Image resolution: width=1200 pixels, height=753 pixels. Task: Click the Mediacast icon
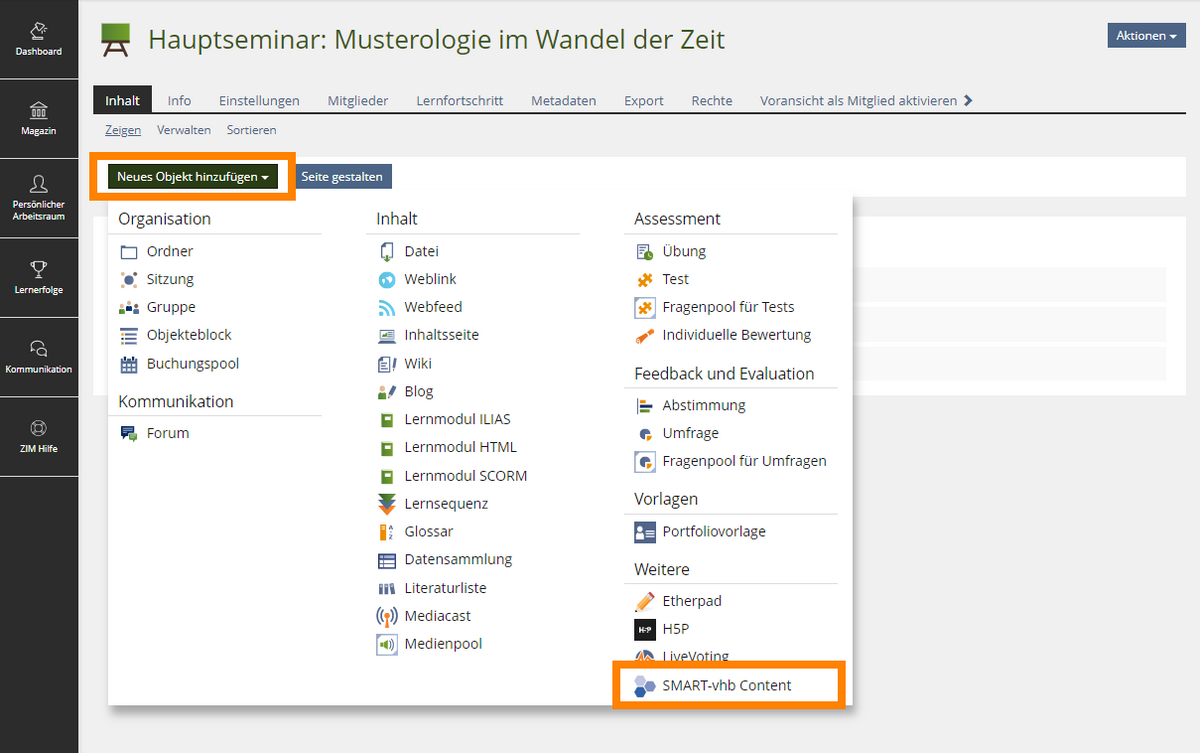click(387, 616)
